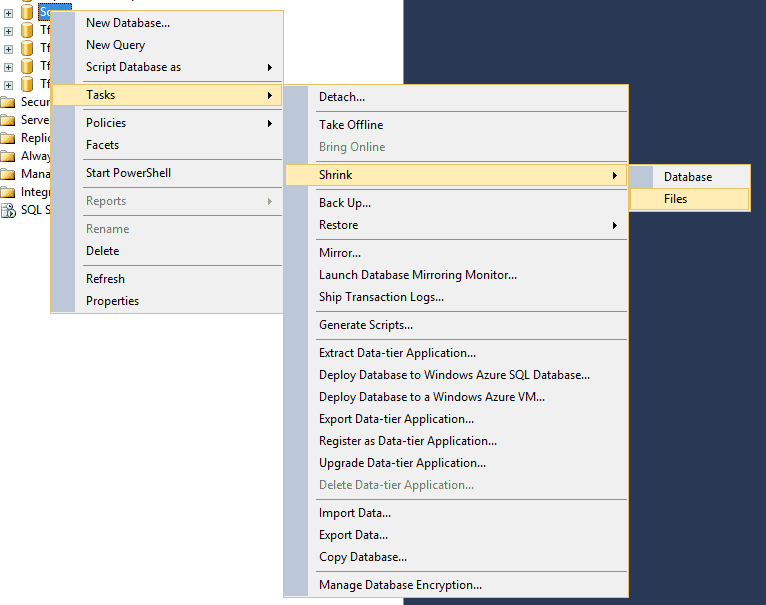
Task: Select Files under Shrink submenu
Action: tap(689, 199)
